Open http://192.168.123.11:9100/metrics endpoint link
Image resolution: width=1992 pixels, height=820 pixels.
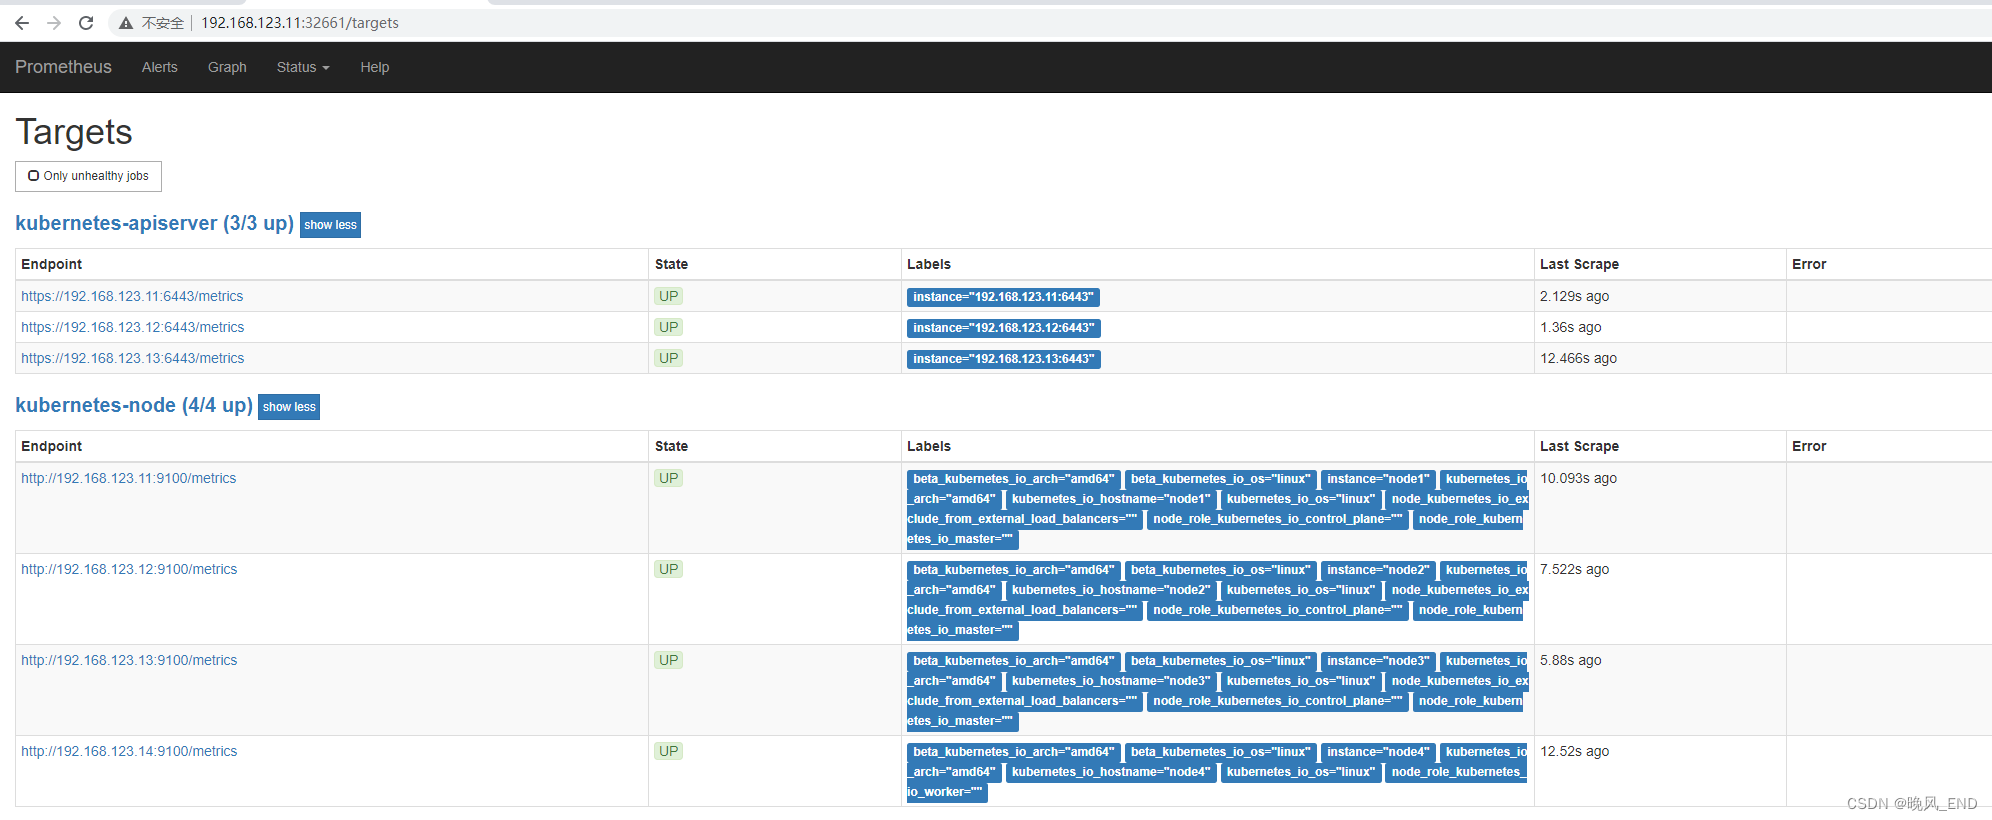(x=129, y=478)
